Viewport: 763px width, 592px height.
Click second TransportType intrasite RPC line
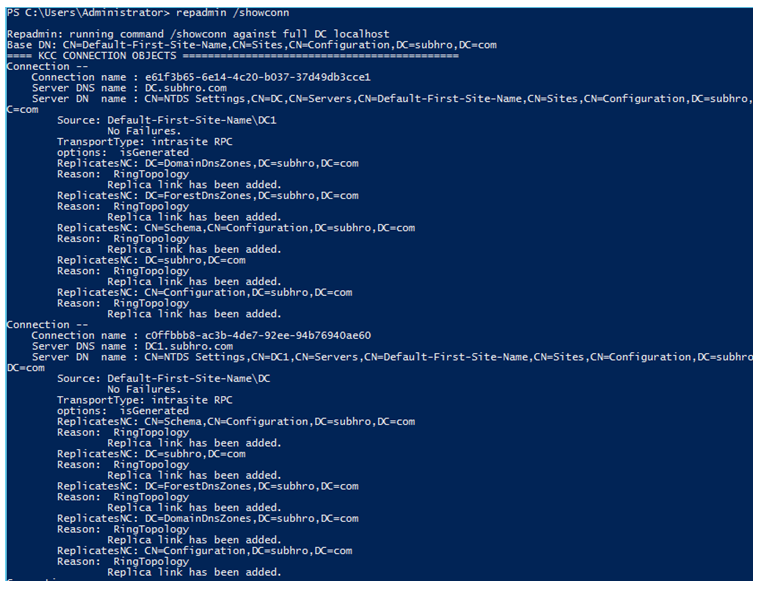click(x=145, y=400)
